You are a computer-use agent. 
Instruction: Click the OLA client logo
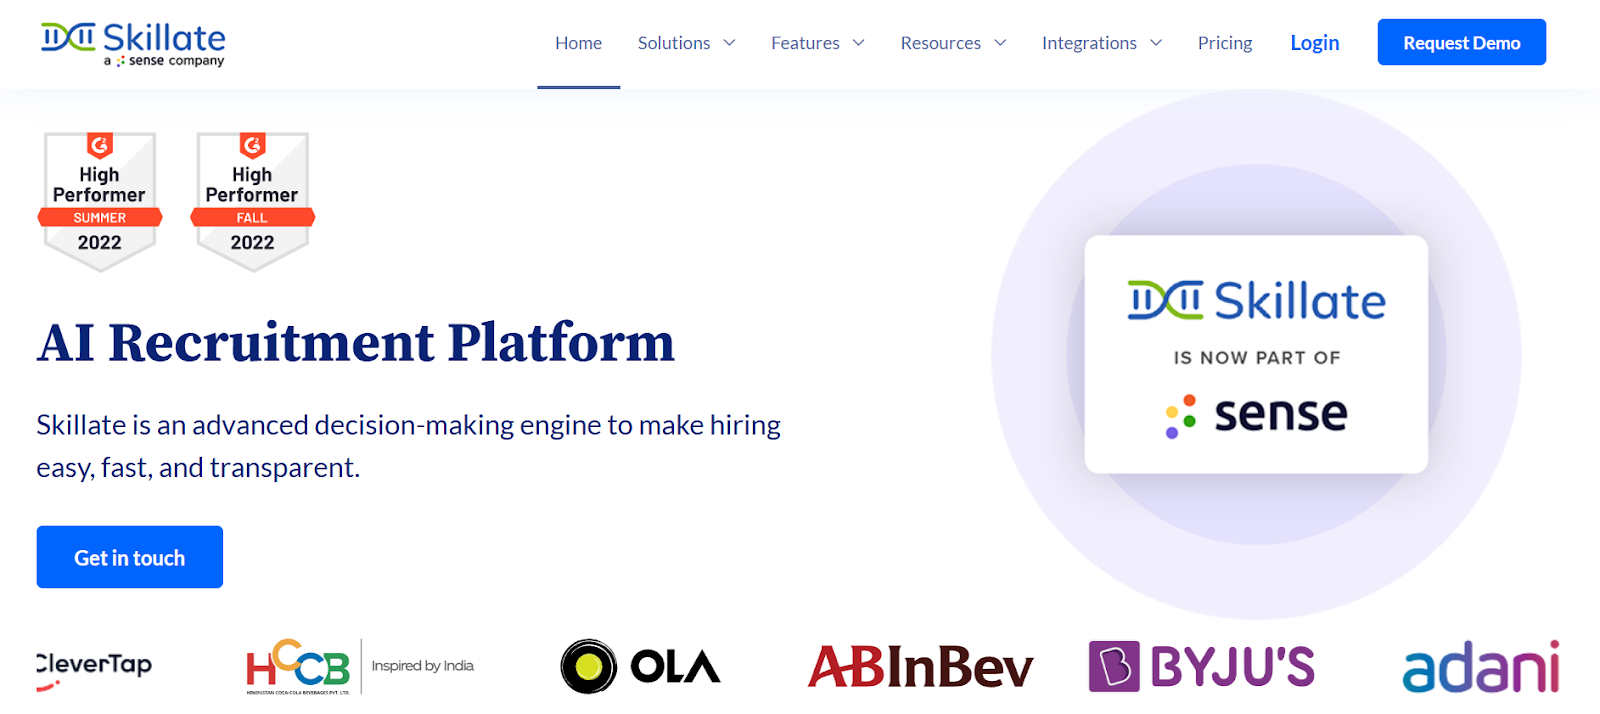click(640, 666)
